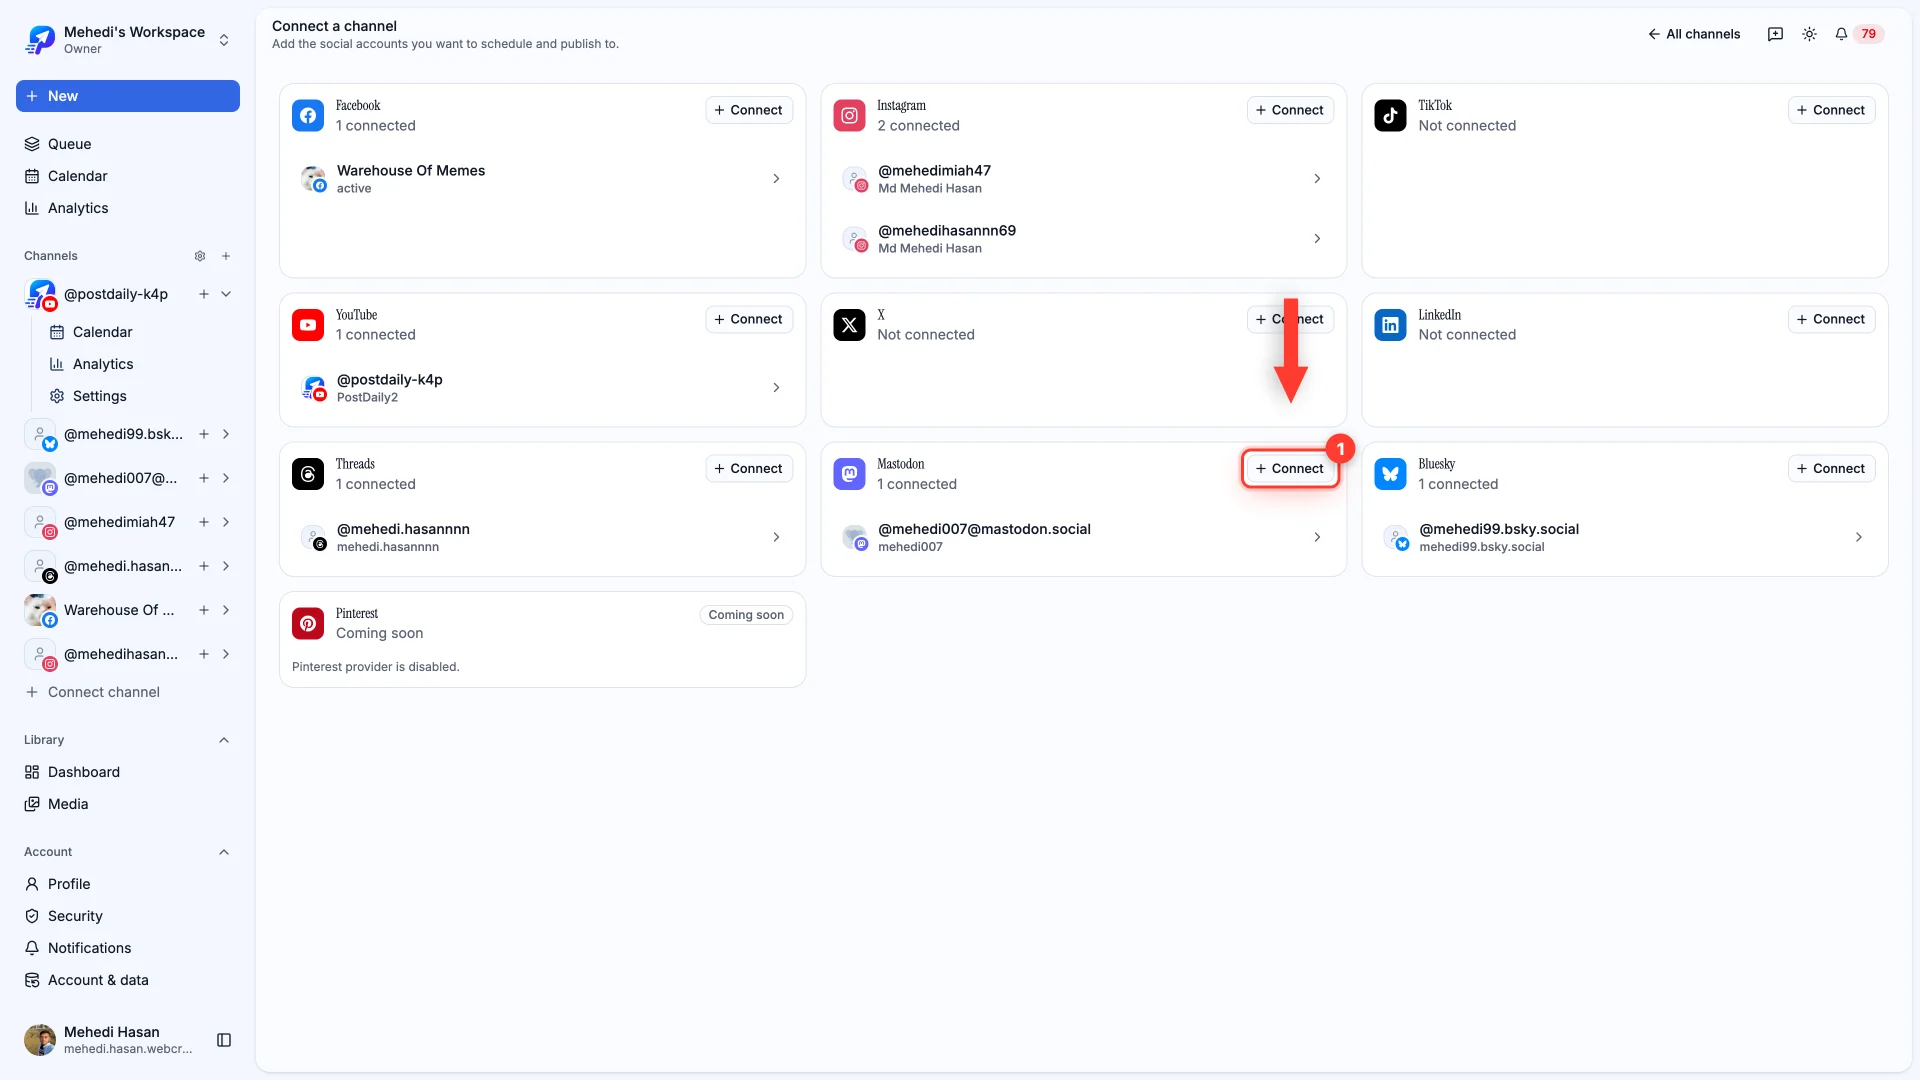Click the Pinterest logo icon

(308, 623)
